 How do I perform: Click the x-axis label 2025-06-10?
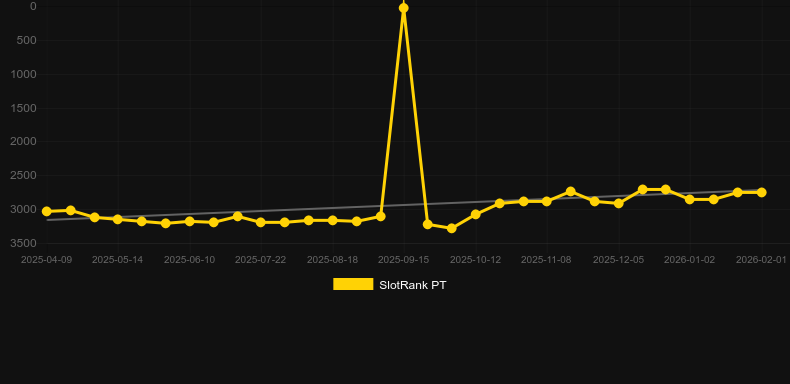189,260
